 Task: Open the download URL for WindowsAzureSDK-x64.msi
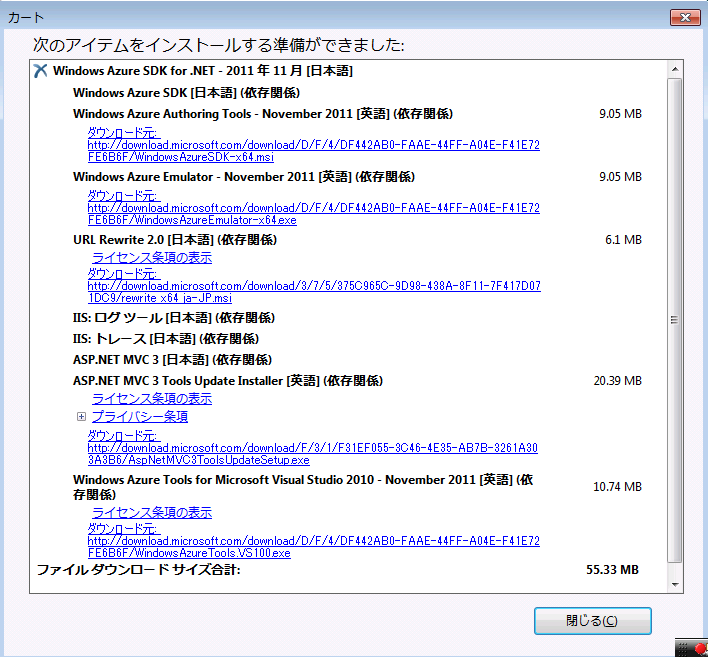[x=313, y=151]
